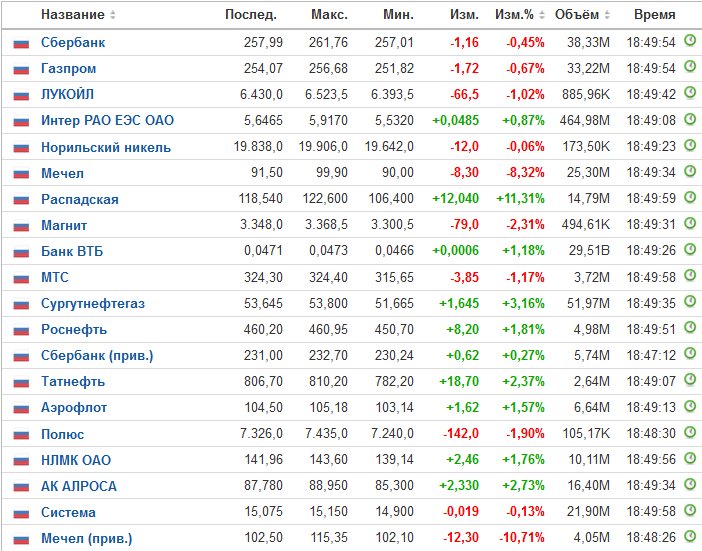Click the clock icon in the Система row
702x551 pixels.
pos(690,509)
